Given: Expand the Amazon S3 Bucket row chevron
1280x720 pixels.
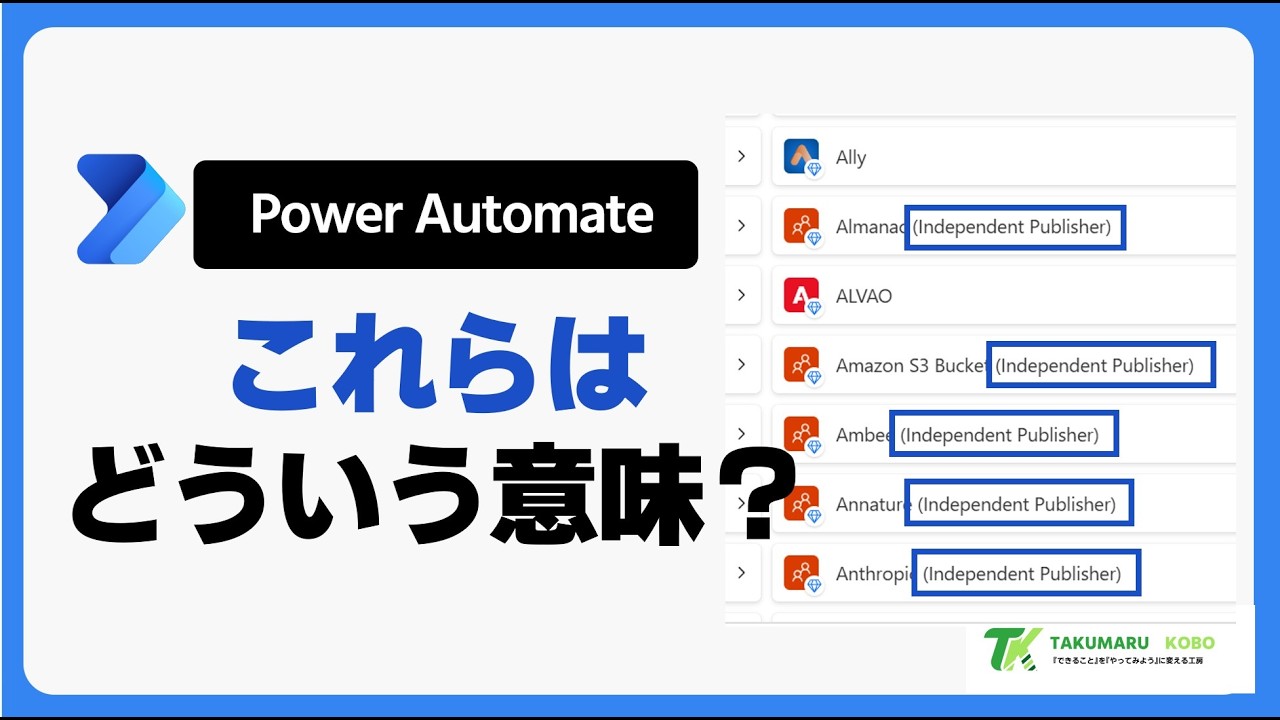Looking at the screenshot, I should coord(741,365).
